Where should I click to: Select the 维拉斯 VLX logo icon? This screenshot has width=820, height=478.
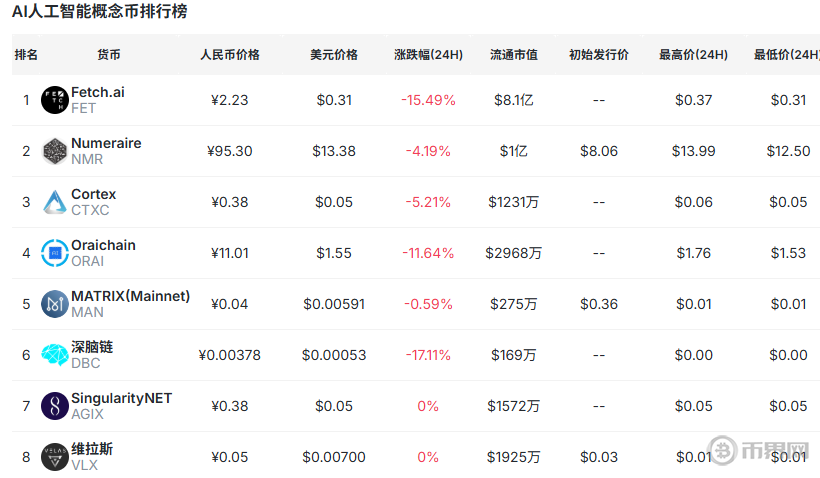[x=55, y=457]
